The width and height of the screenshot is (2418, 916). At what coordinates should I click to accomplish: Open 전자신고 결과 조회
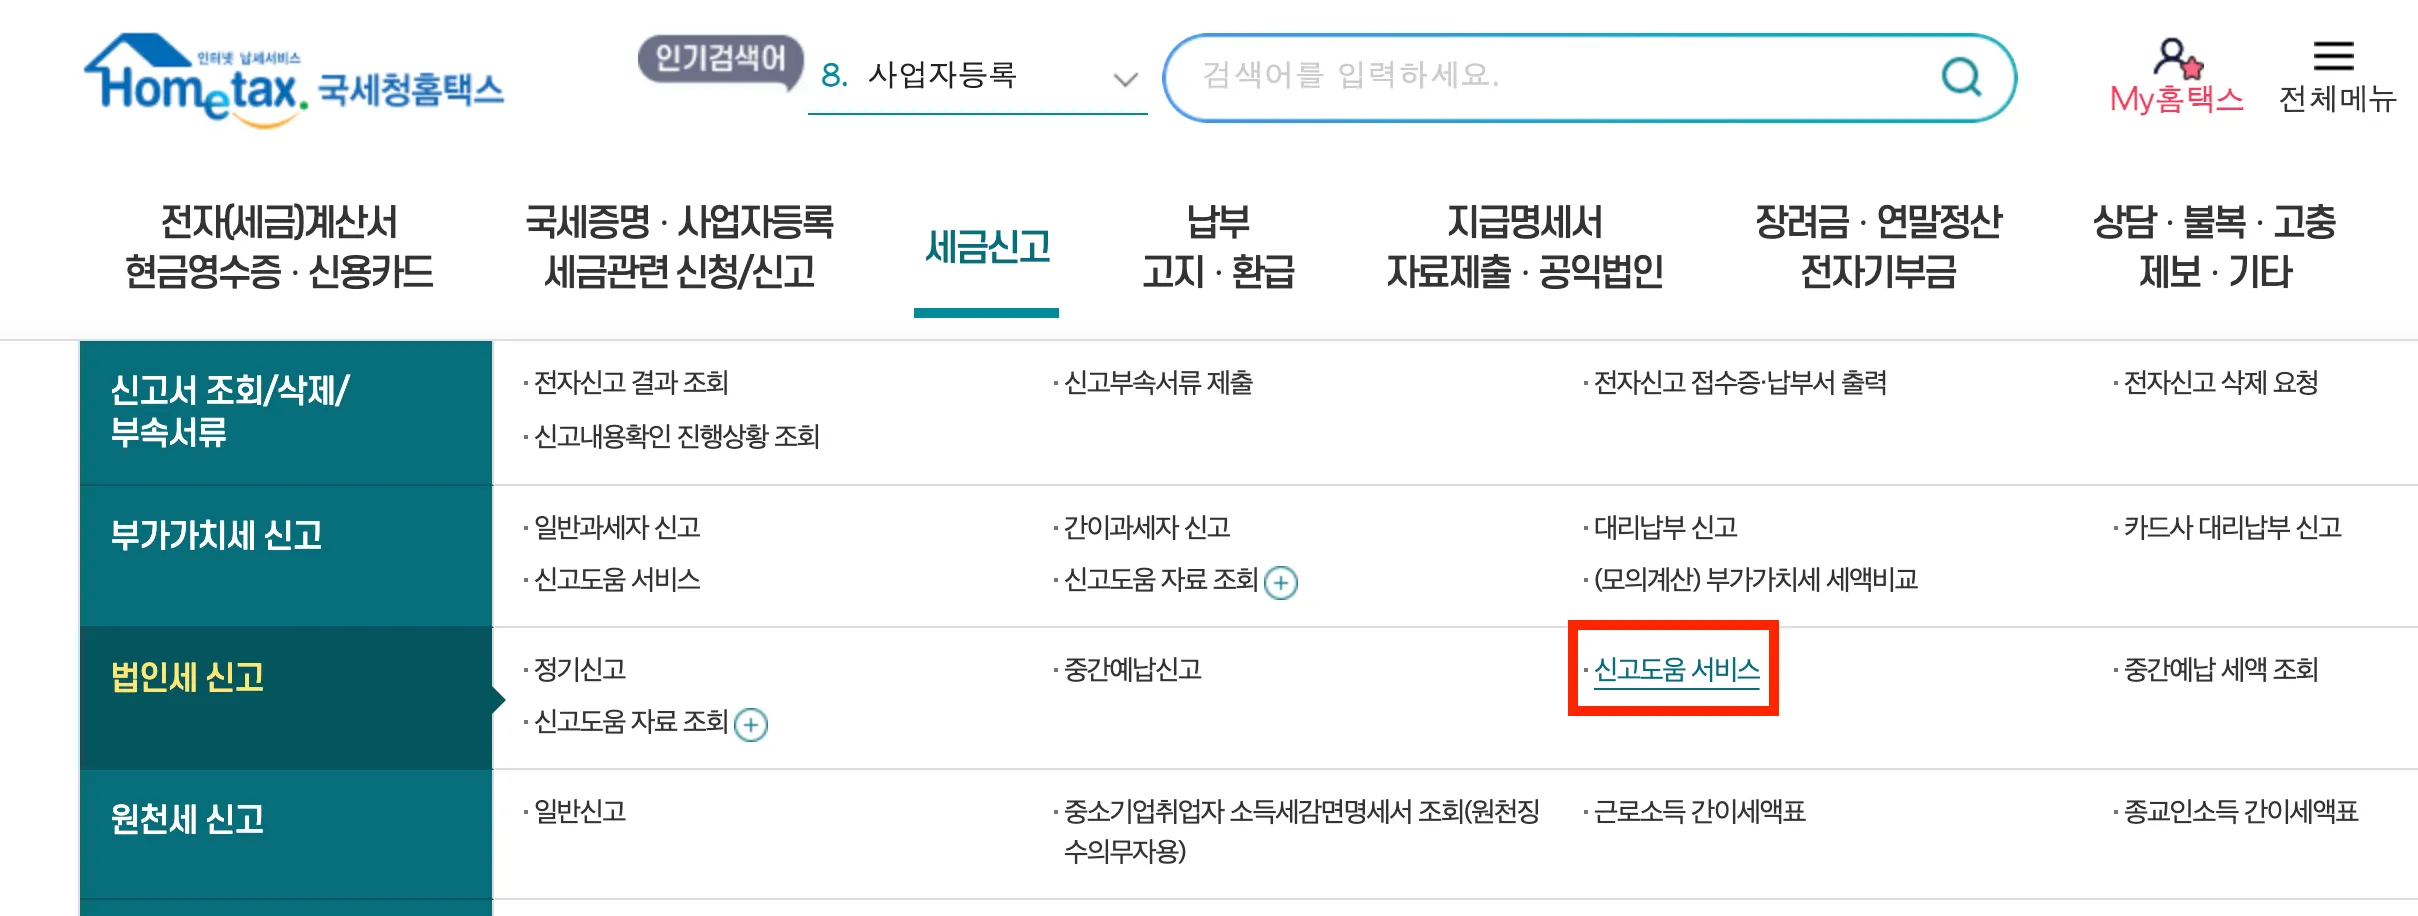pyautogui.click(x=630, y=383)
